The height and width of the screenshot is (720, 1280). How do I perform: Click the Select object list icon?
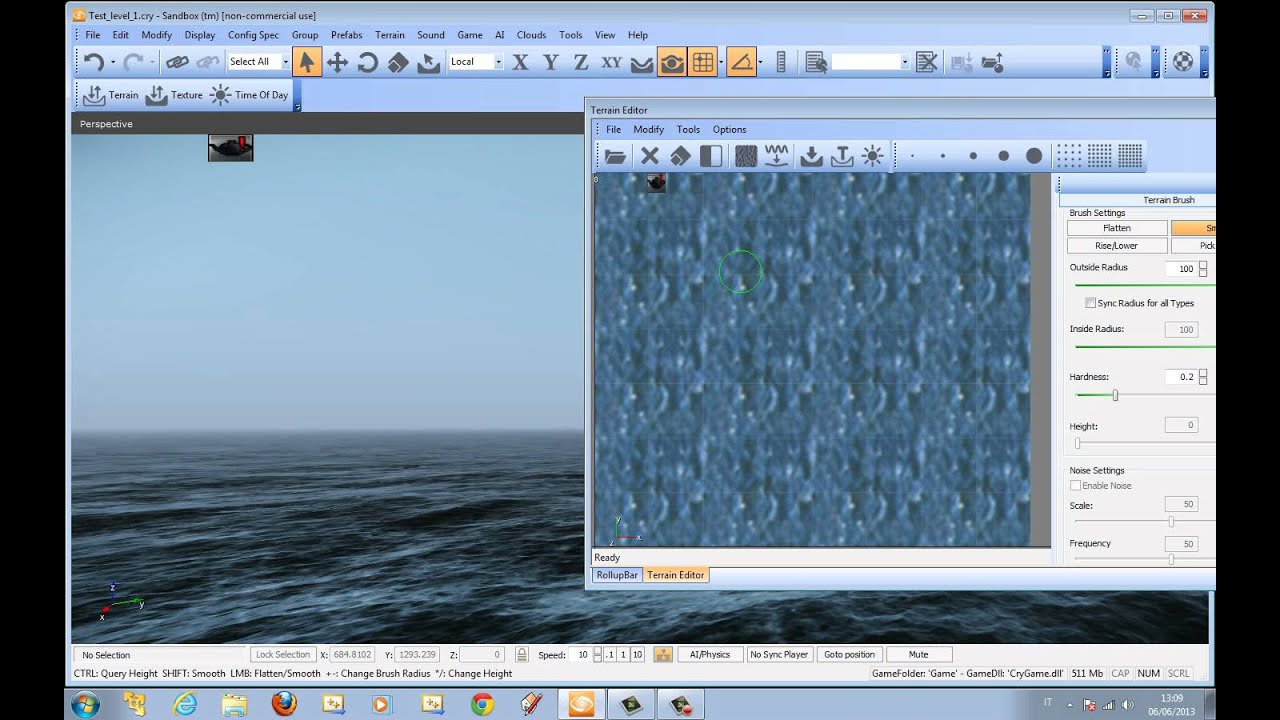pyautogui.click(x=816, y=62)
